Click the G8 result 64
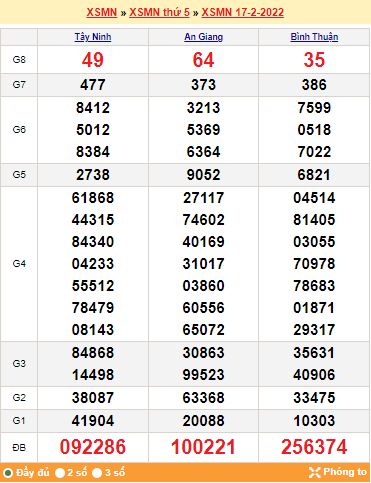This screenshot has height=483, width=371. click(203, 60)
